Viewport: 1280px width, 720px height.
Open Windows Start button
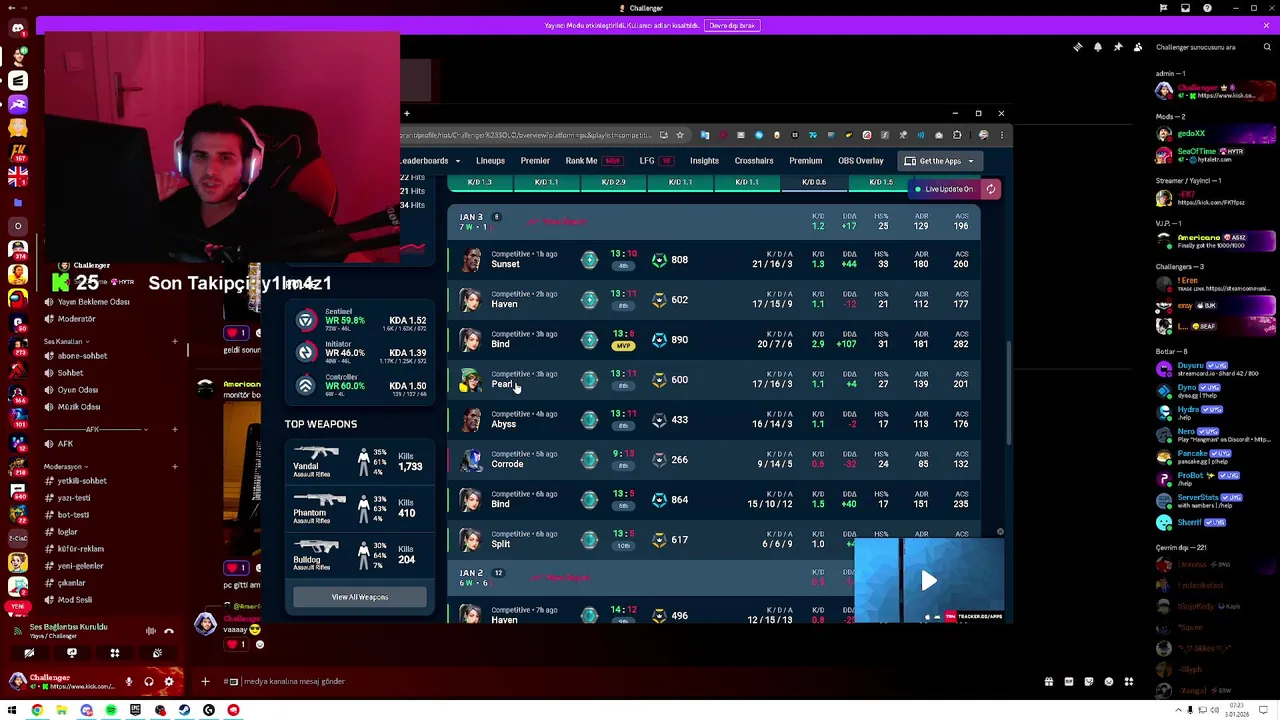pos(12,710)
